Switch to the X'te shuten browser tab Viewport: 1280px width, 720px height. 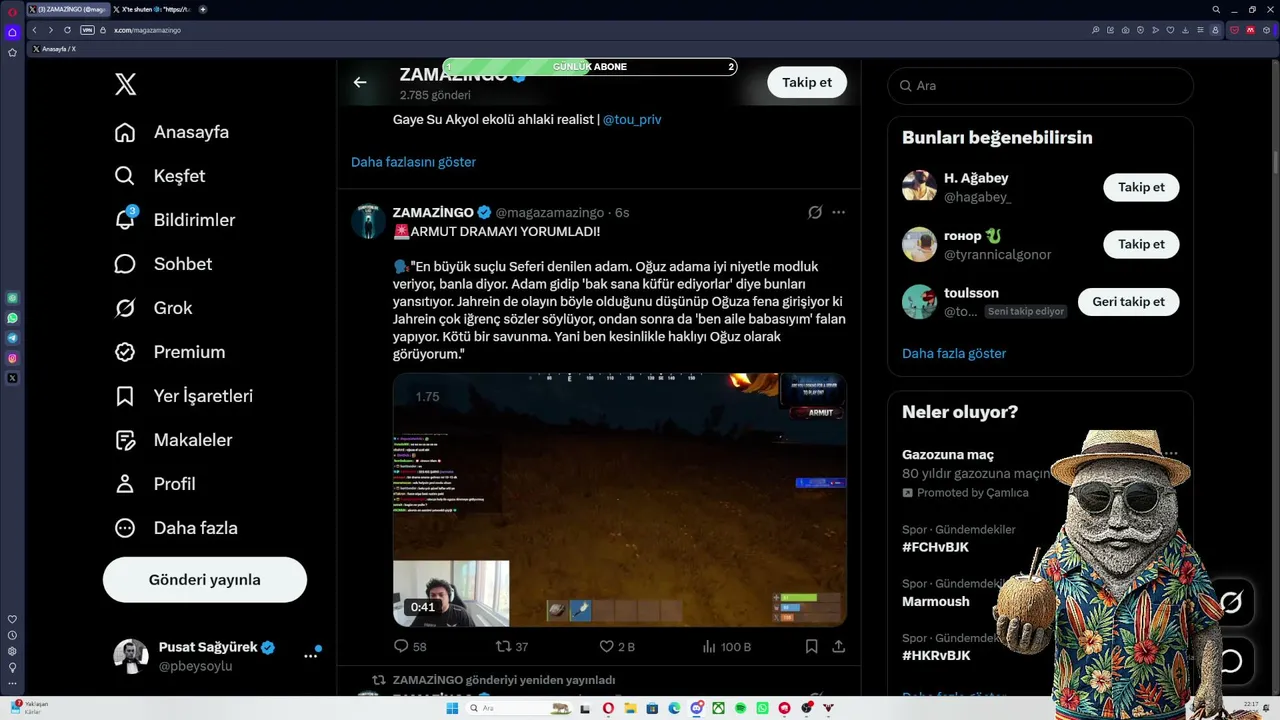(x=150, y=9)
